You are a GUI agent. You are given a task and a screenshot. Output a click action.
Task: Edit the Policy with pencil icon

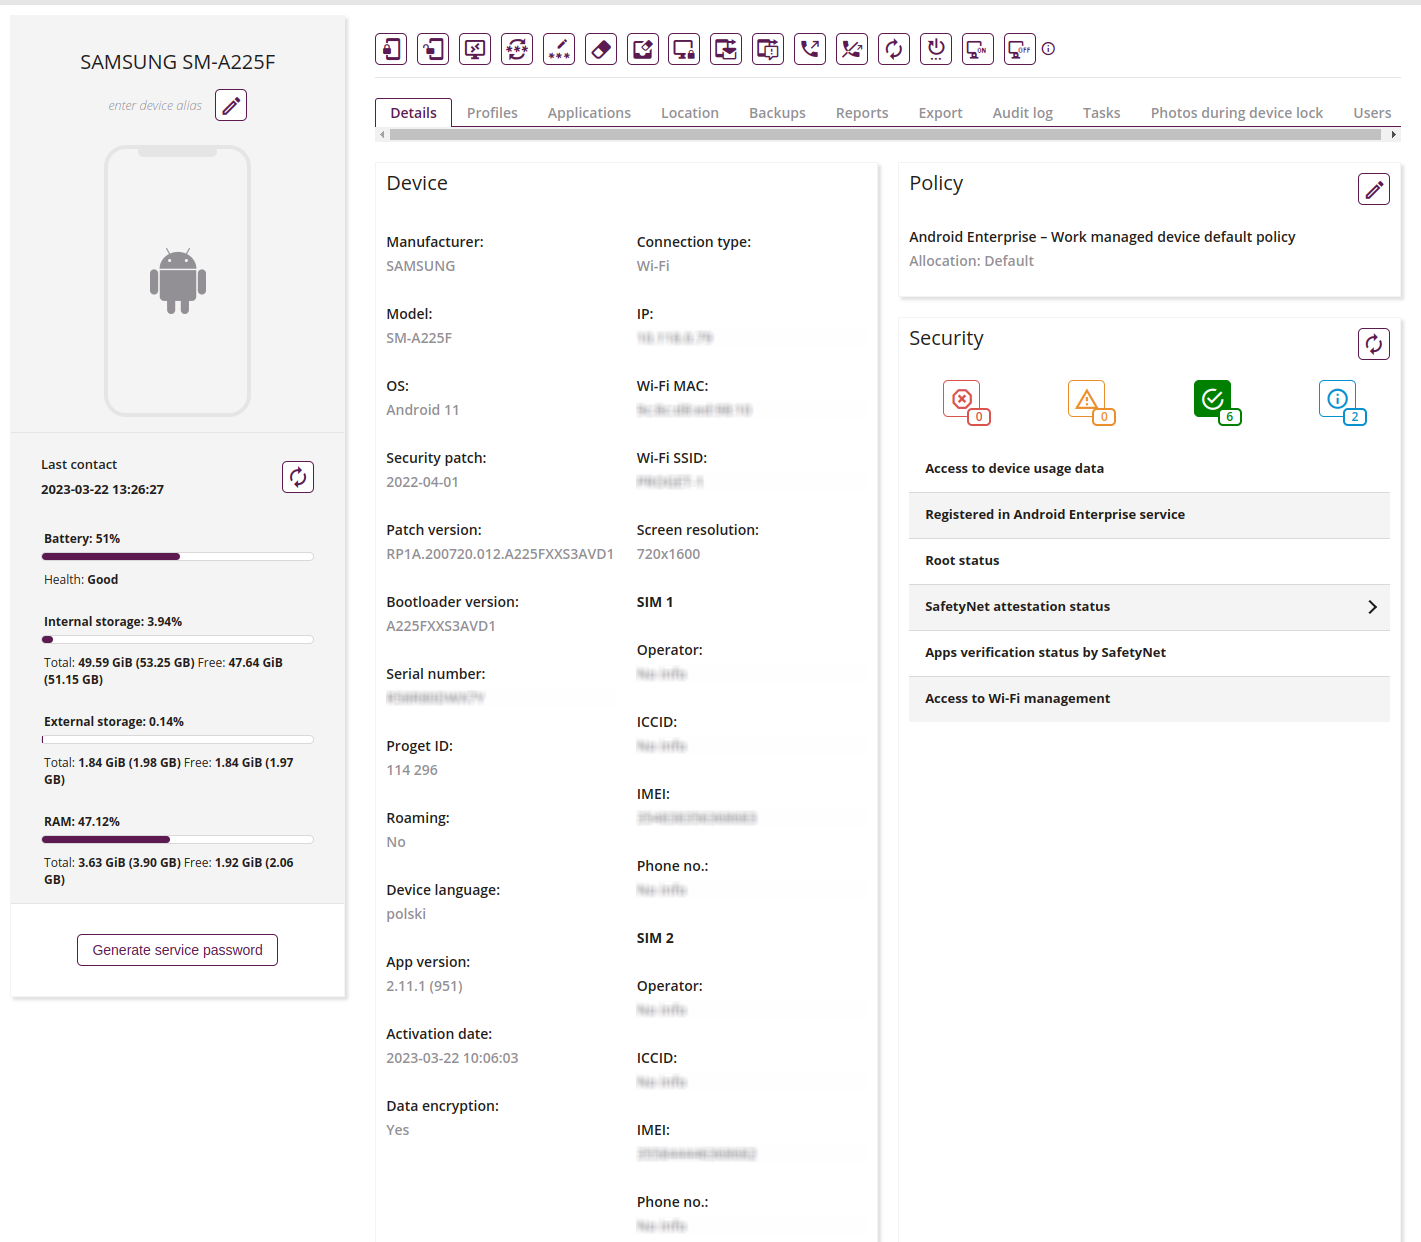[1374, 189]
